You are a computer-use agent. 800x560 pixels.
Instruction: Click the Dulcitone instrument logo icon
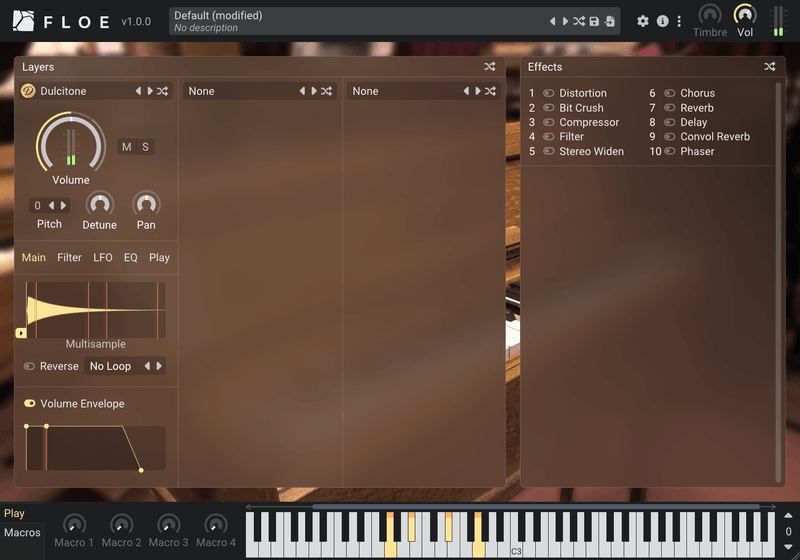click(29, 91)
